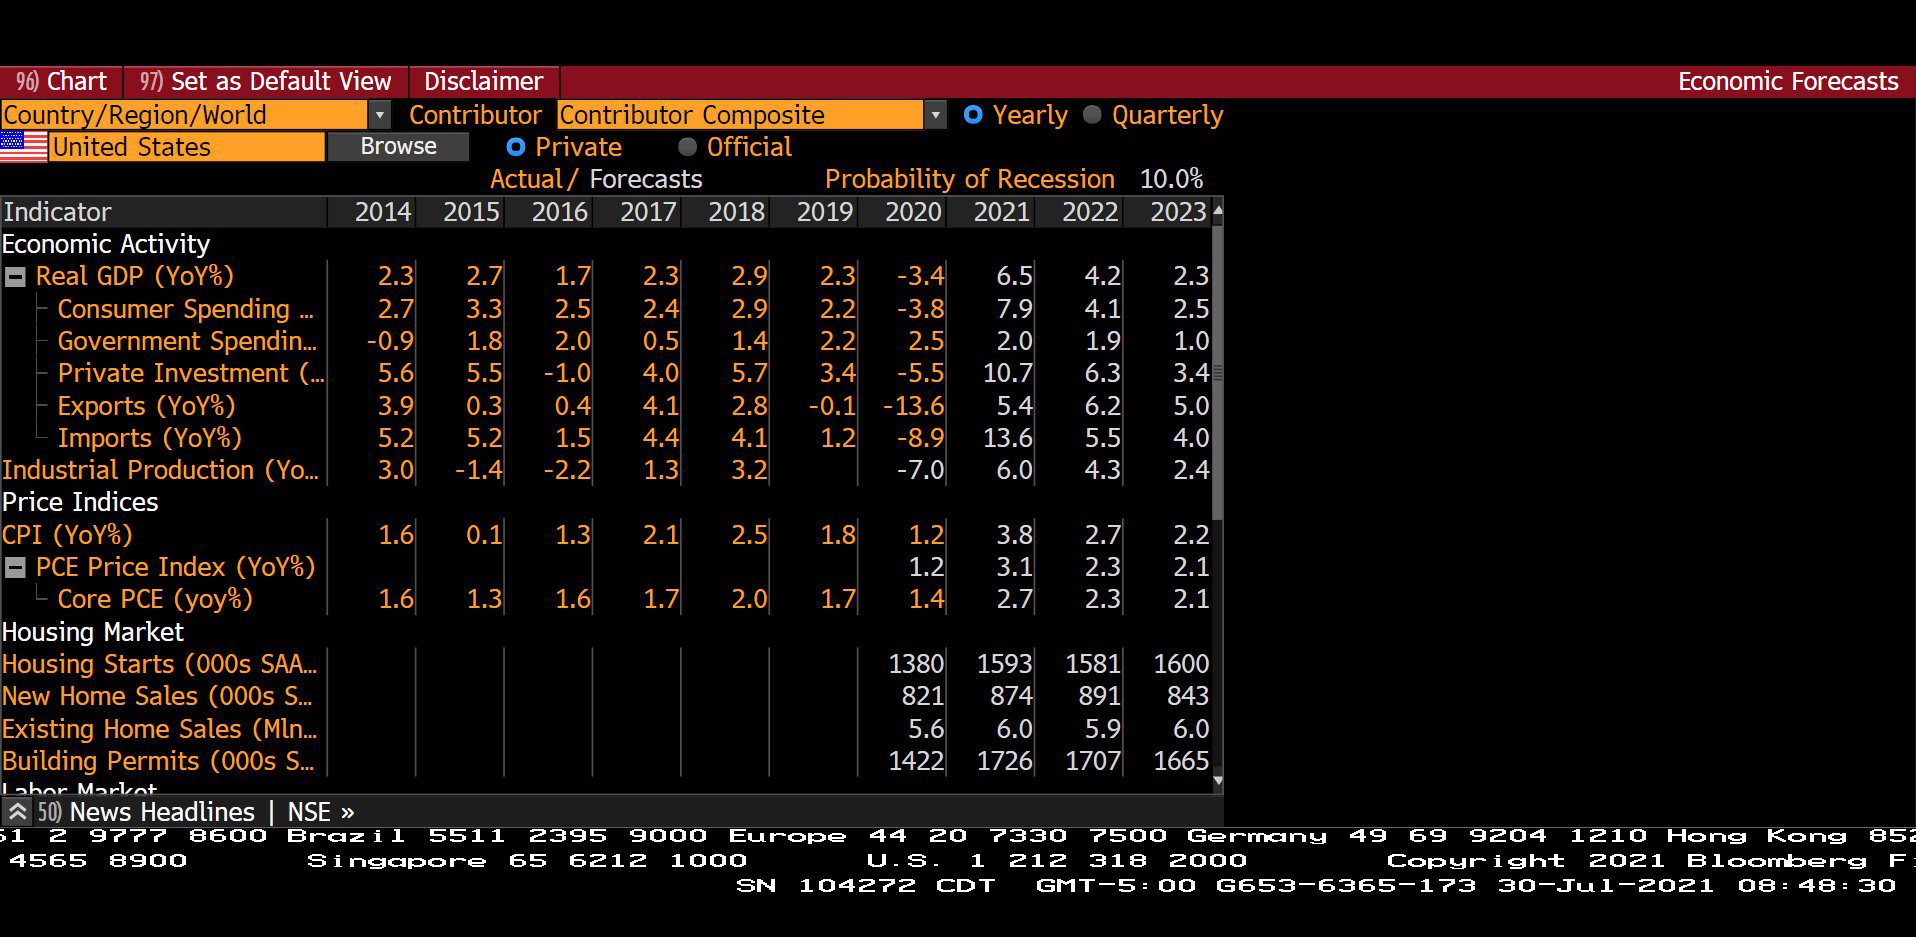The width and height of the screenshot is (1916, 937).
Task: Open the Contributor Composite dropdown arrow
Action: (x=935, y=115)
